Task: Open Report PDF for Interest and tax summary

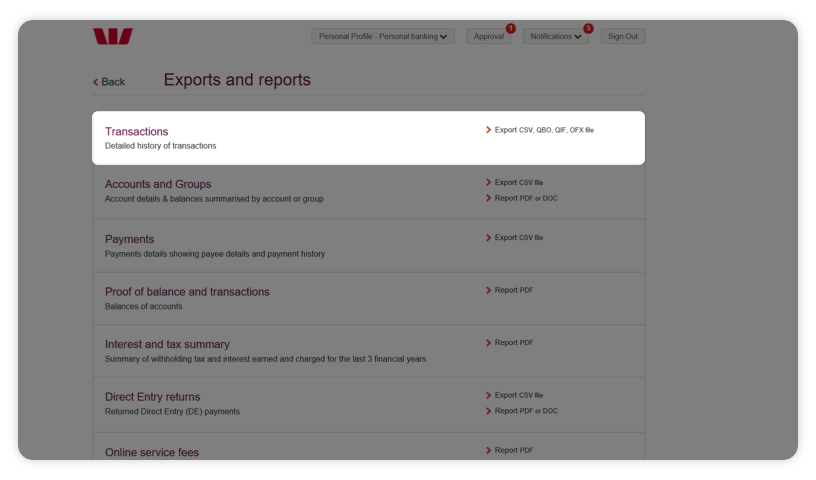Action: (x=513, y=343)
